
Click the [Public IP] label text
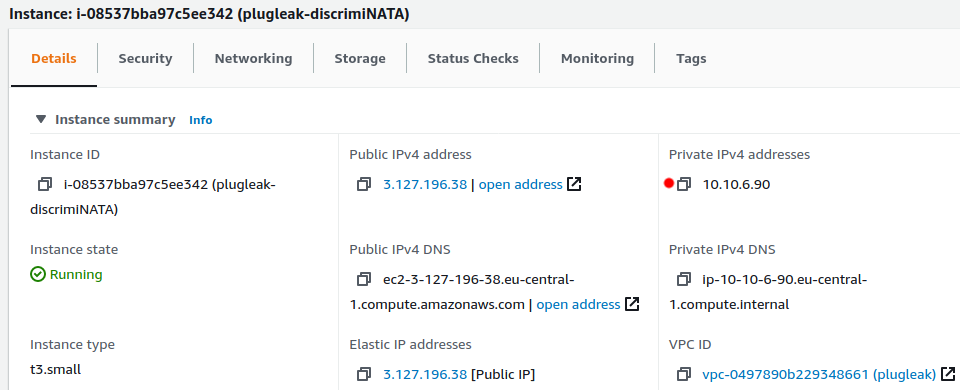coord(503,374)
